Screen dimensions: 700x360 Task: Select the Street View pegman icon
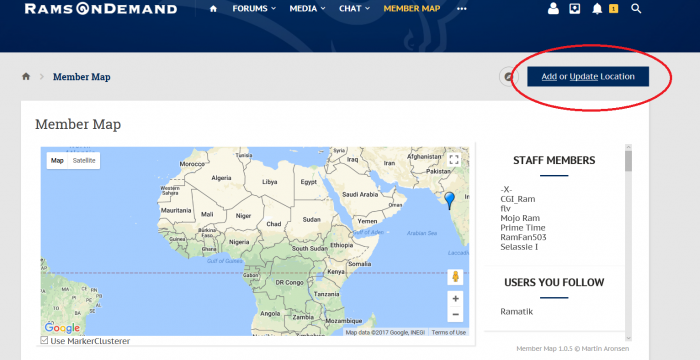(x=455, y=277)
